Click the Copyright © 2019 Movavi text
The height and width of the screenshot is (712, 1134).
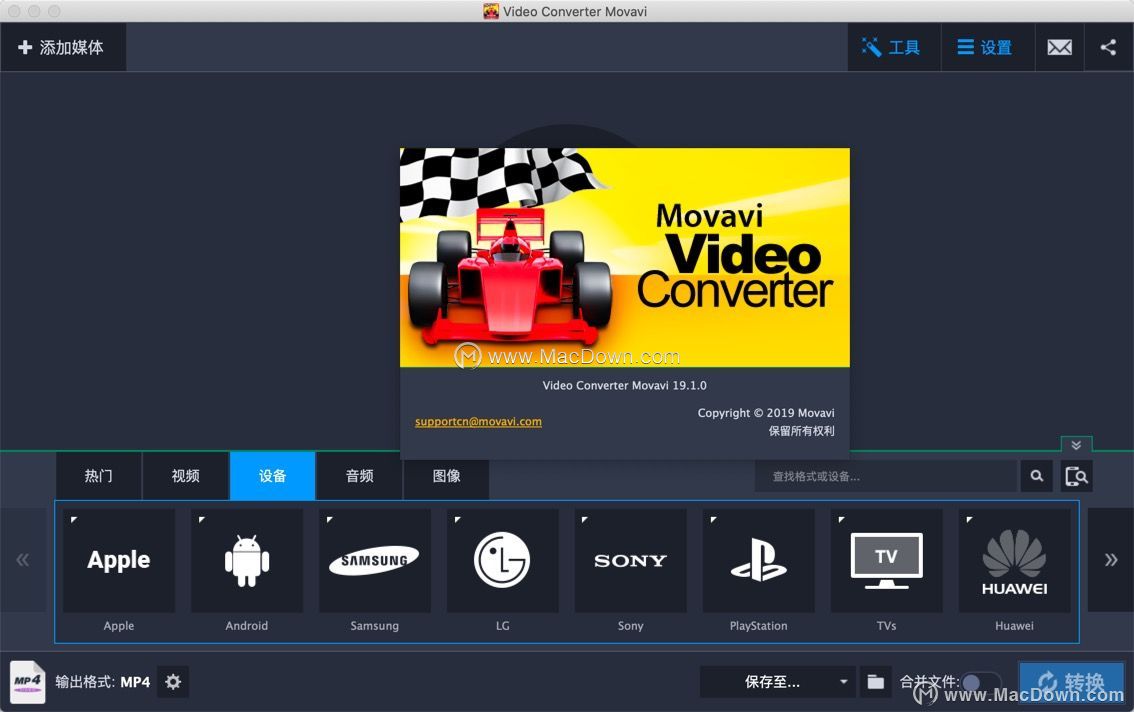766,412
